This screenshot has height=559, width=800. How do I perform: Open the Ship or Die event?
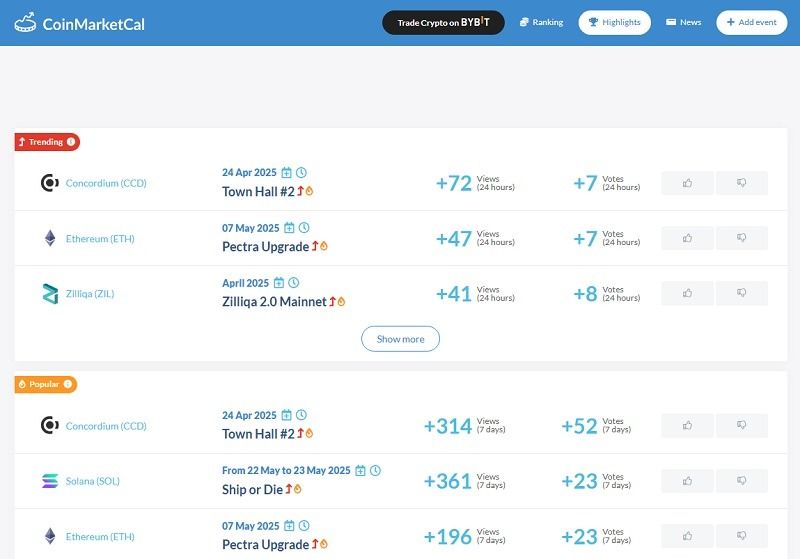pos(252,490)
